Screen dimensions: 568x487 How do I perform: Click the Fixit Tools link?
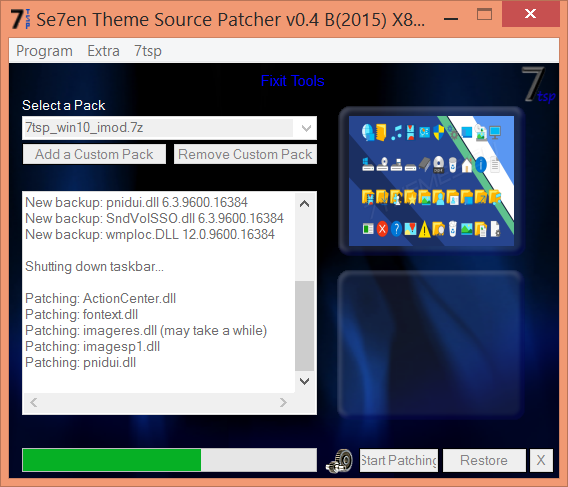[292, 81]
